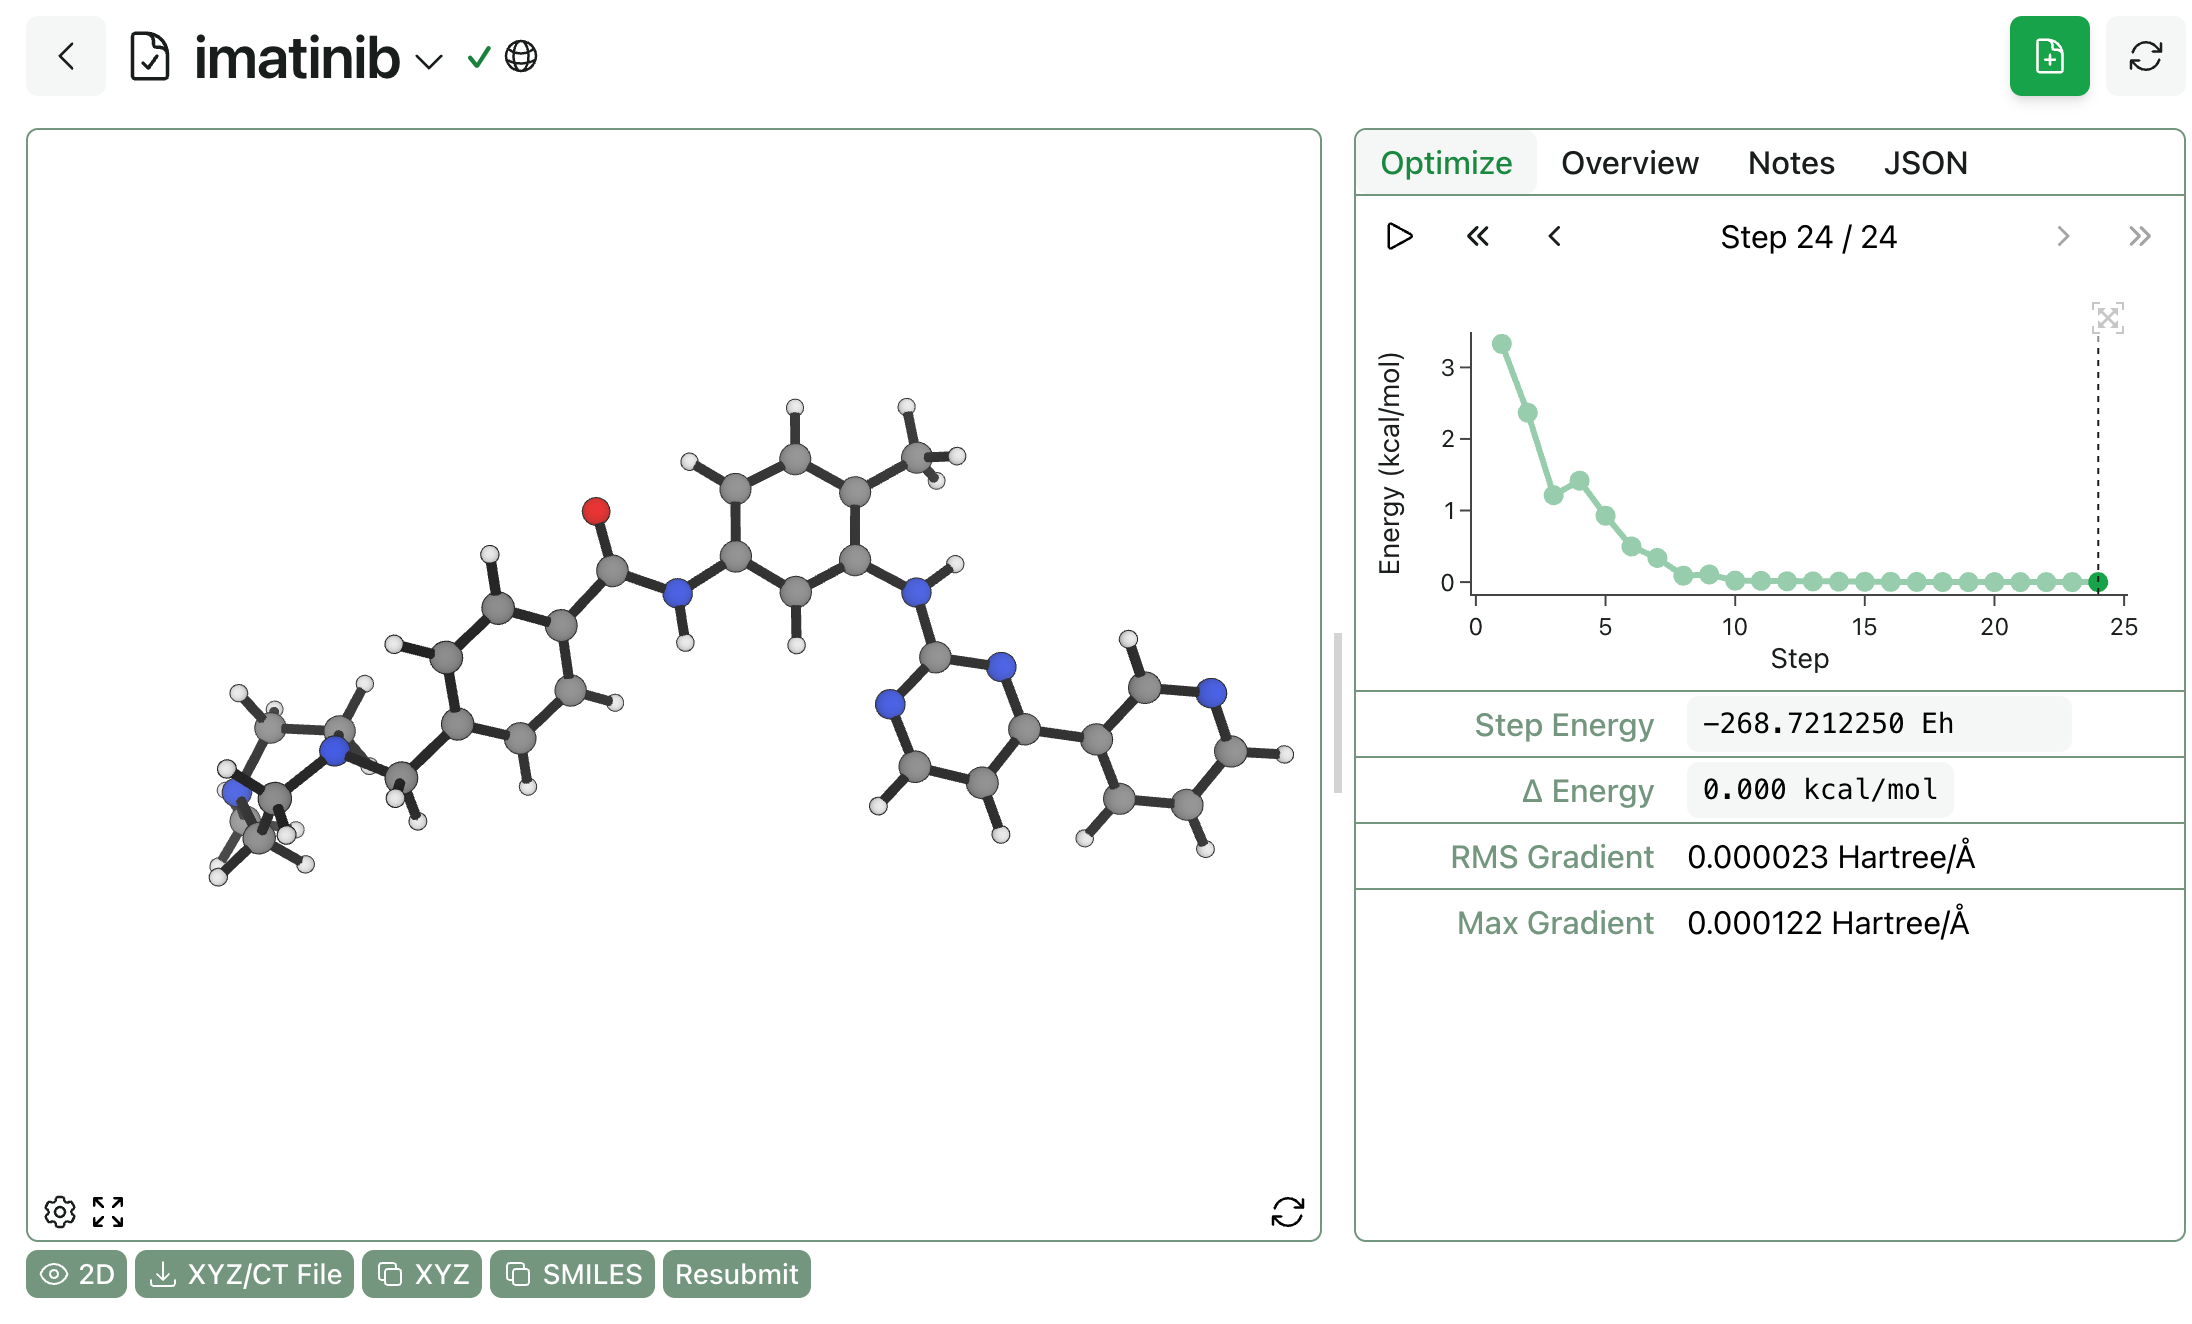2192x1324 pixels.
Task: Click the green new file button
Action: (2049, 57)
